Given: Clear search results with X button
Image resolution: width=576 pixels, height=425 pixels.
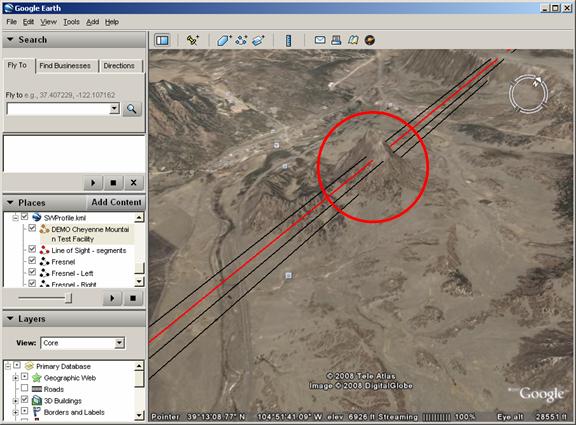Looking at the screenshot, I should click(133, 183).
